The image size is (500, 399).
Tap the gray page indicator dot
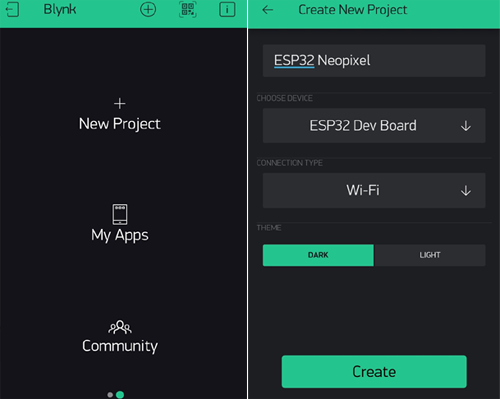click(110, 395)
